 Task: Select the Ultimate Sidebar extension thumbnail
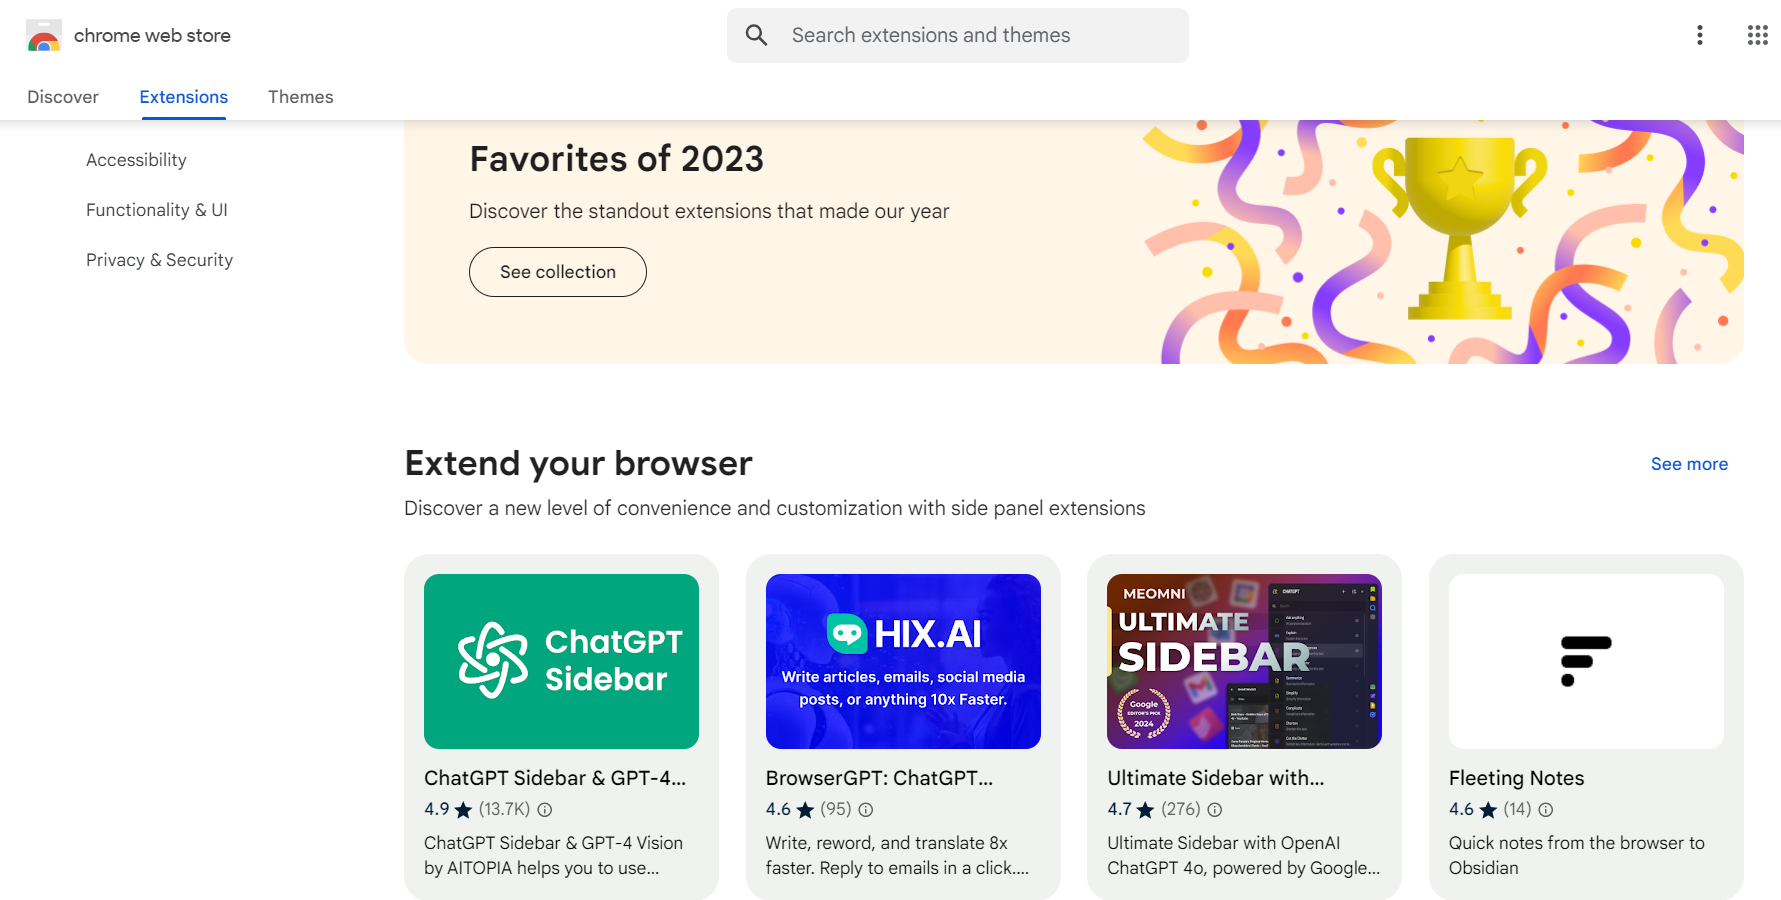(1244, 661)
